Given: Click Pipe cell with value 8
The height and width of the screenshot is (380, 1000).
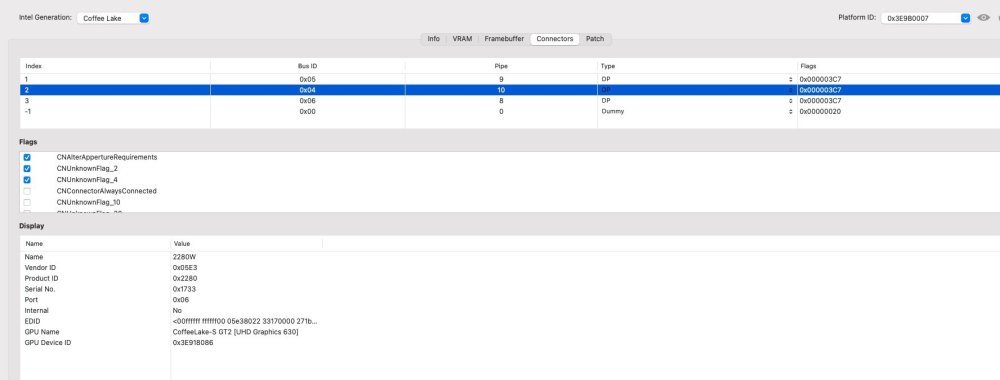Looking at the screenshot, I should [x=501, y=101].
